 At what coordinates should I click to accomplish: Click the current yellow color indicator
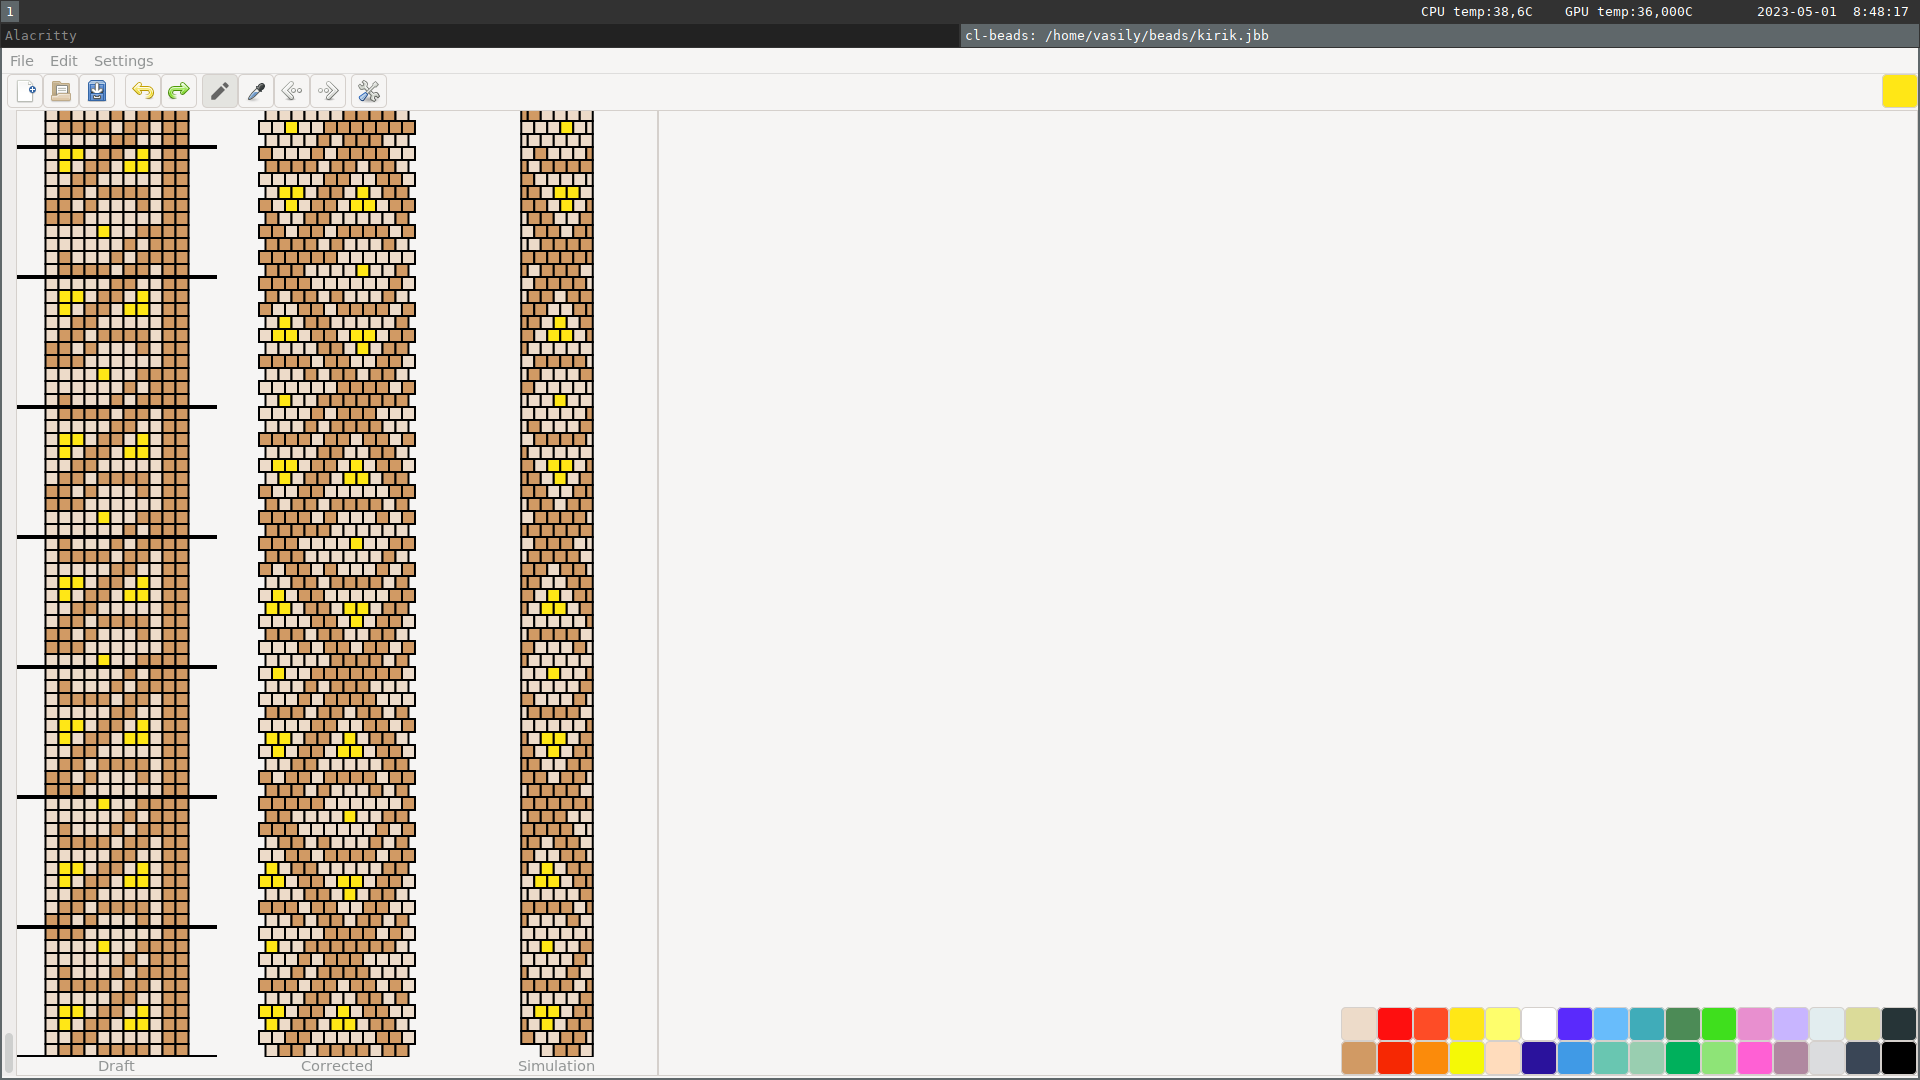1899,91
